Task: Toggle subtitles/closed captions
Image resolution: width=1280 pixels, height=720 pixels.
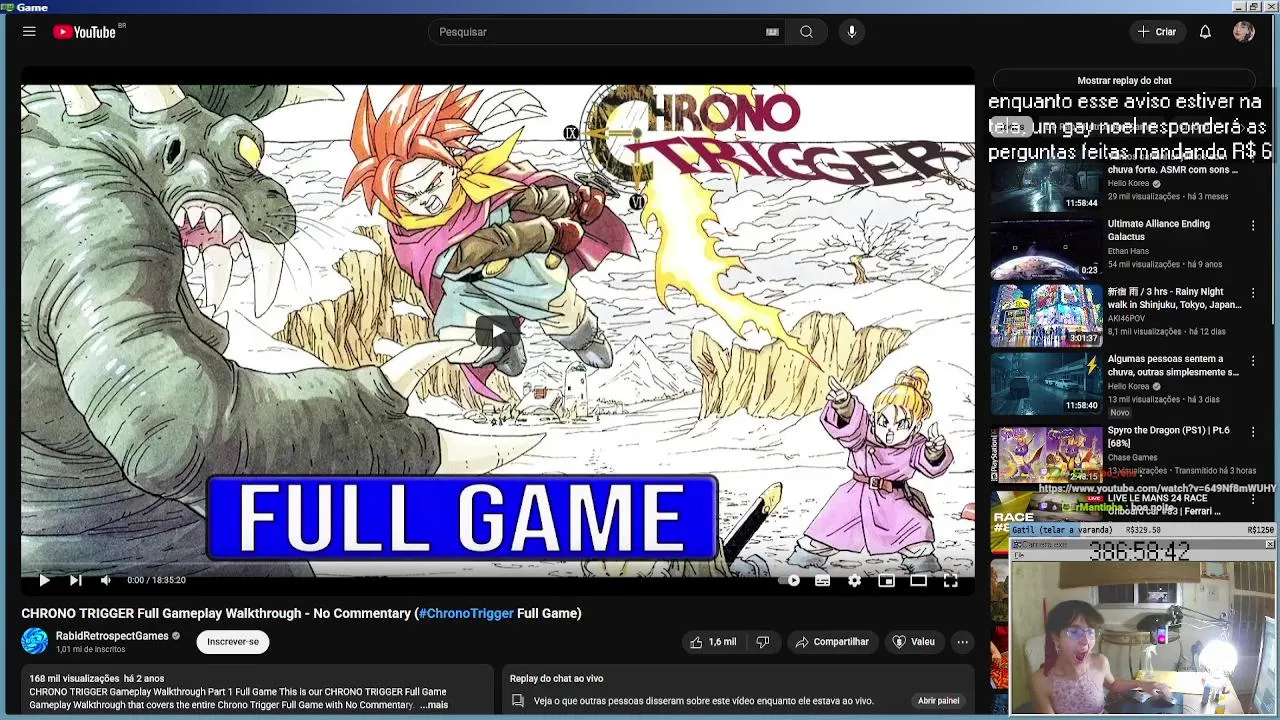Action: (822, 580)
